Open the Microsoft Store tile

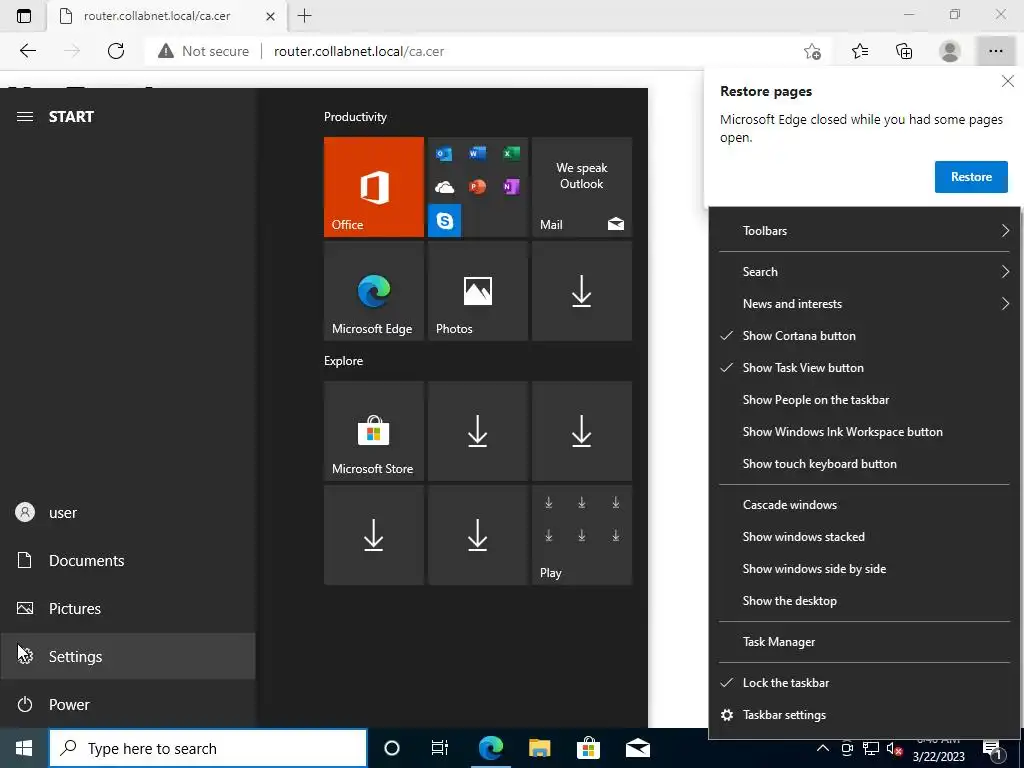click(x=374, y=431)
